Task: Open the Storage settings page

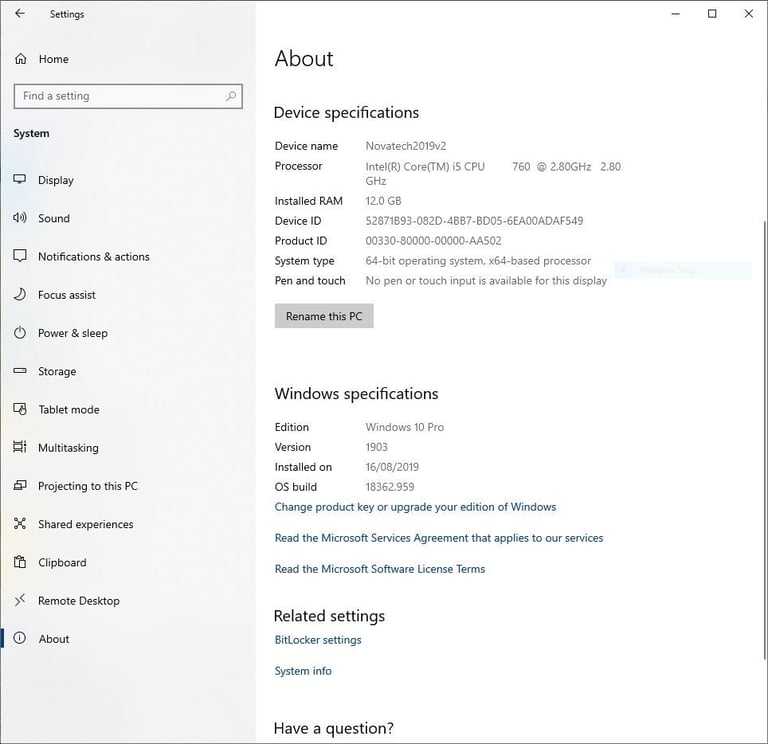Action: pos(57,371)
